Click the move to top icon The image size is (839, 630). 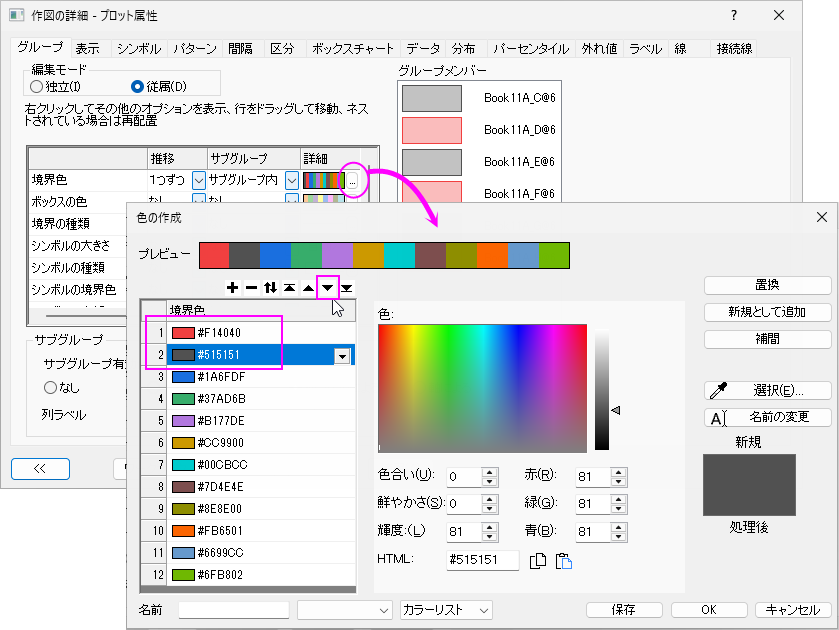coord(289,288)
